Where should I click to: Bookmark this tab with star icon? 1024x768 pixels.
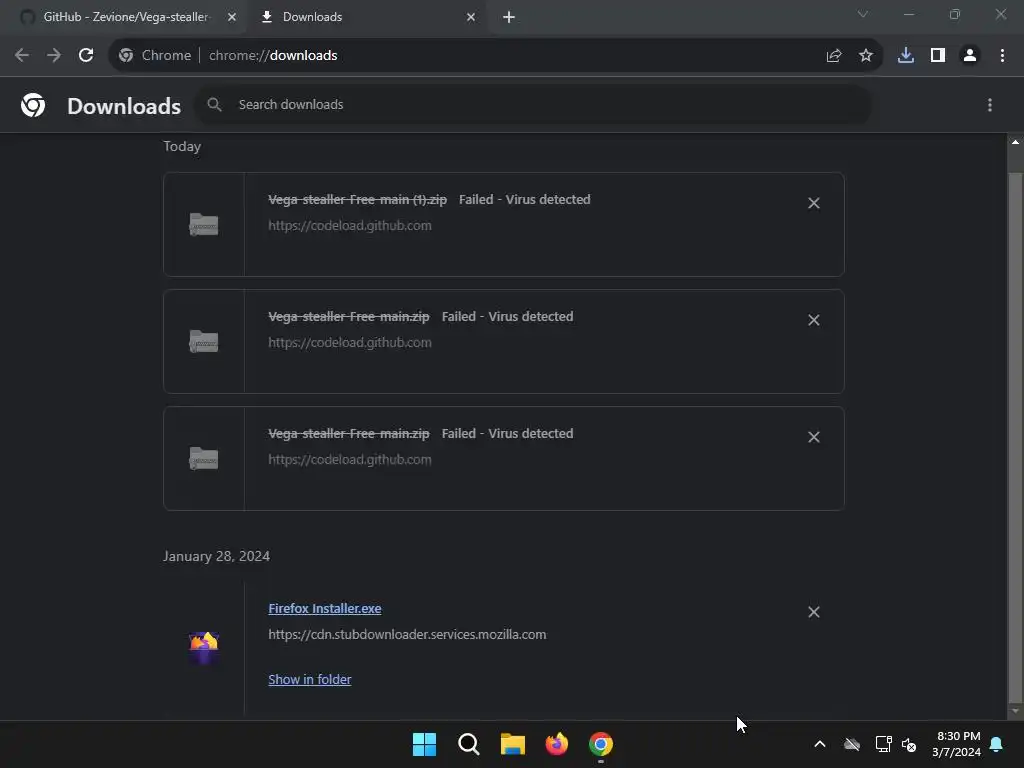(x=866, y=56)
